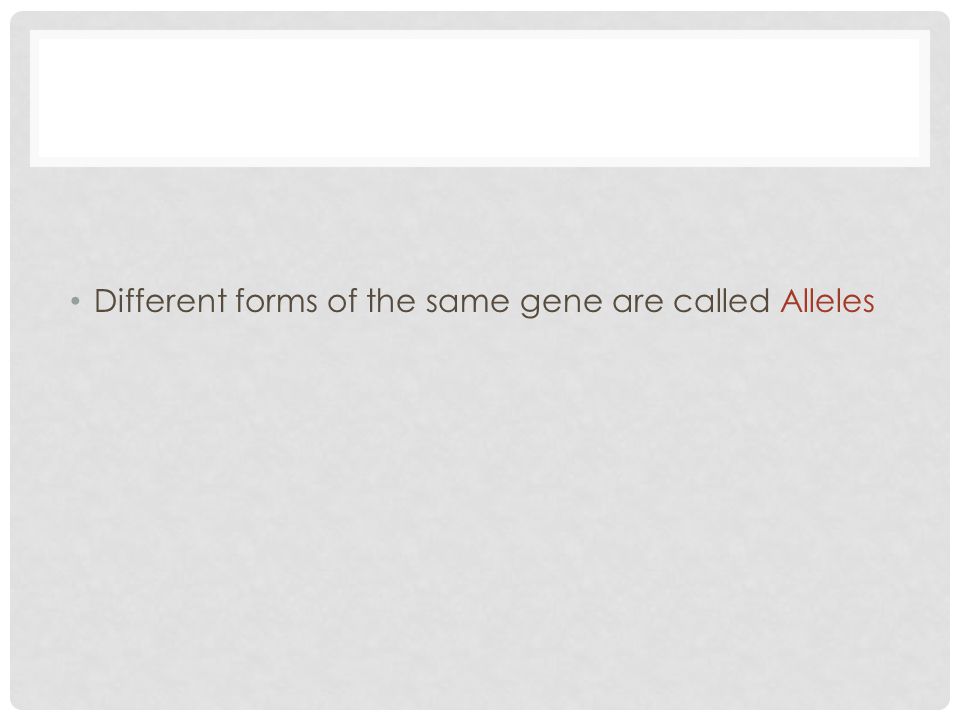Click the center of the white title placeholder

tap(479, 98)
